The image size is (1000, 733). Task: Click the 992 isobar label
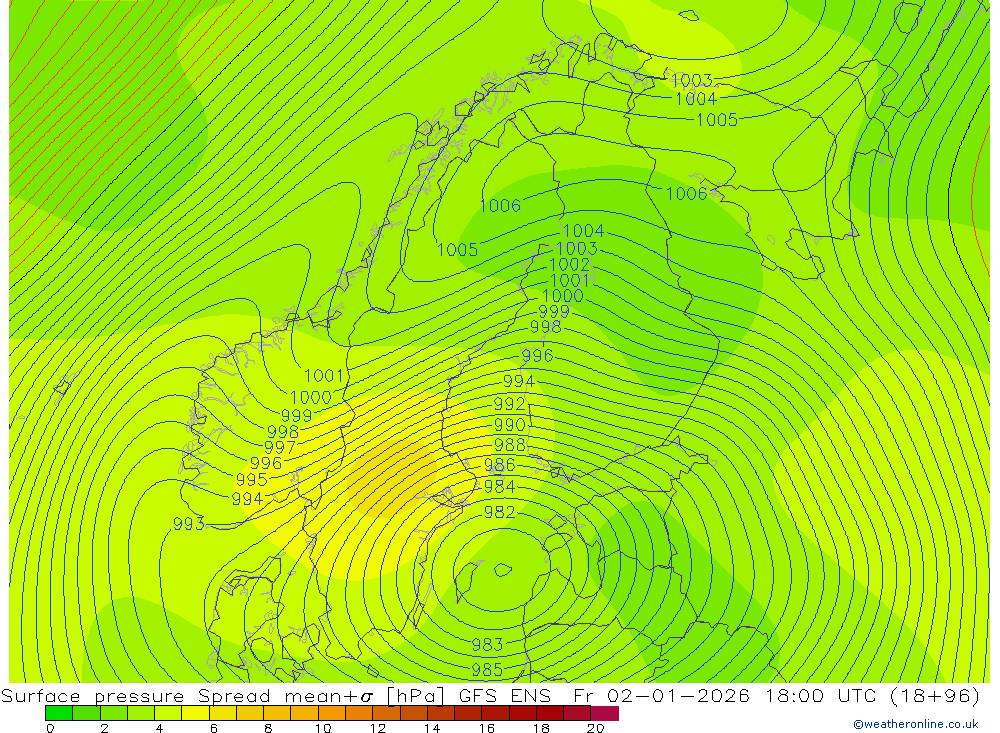point(510,404)
